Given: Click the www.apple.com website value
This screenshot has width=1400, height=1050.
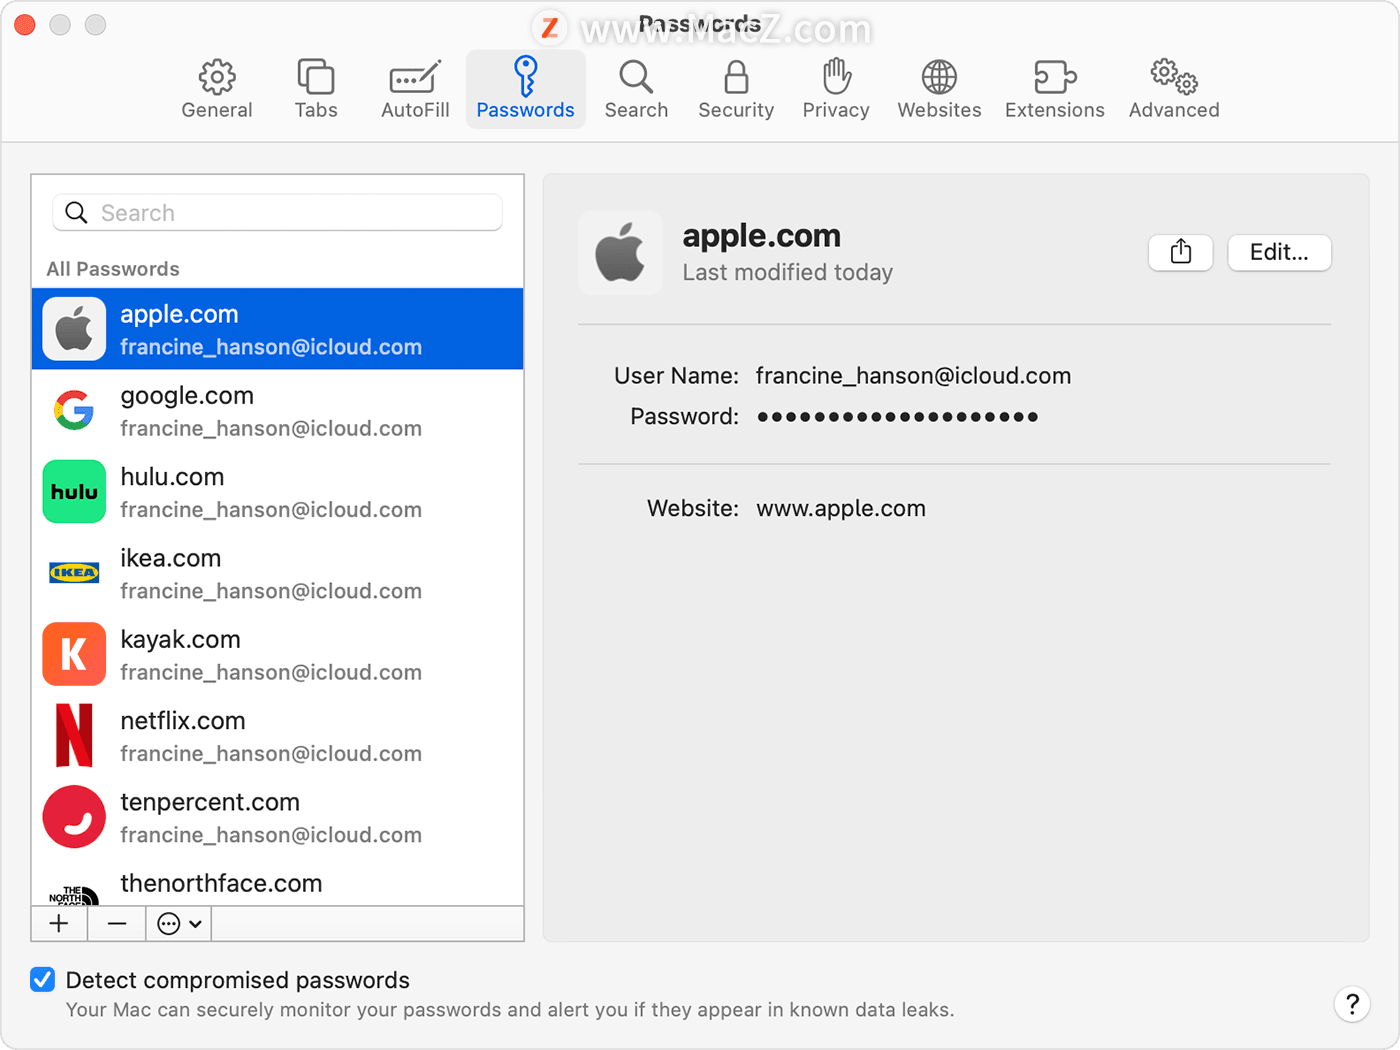Looking at the screenshot, I should point(841,508).
